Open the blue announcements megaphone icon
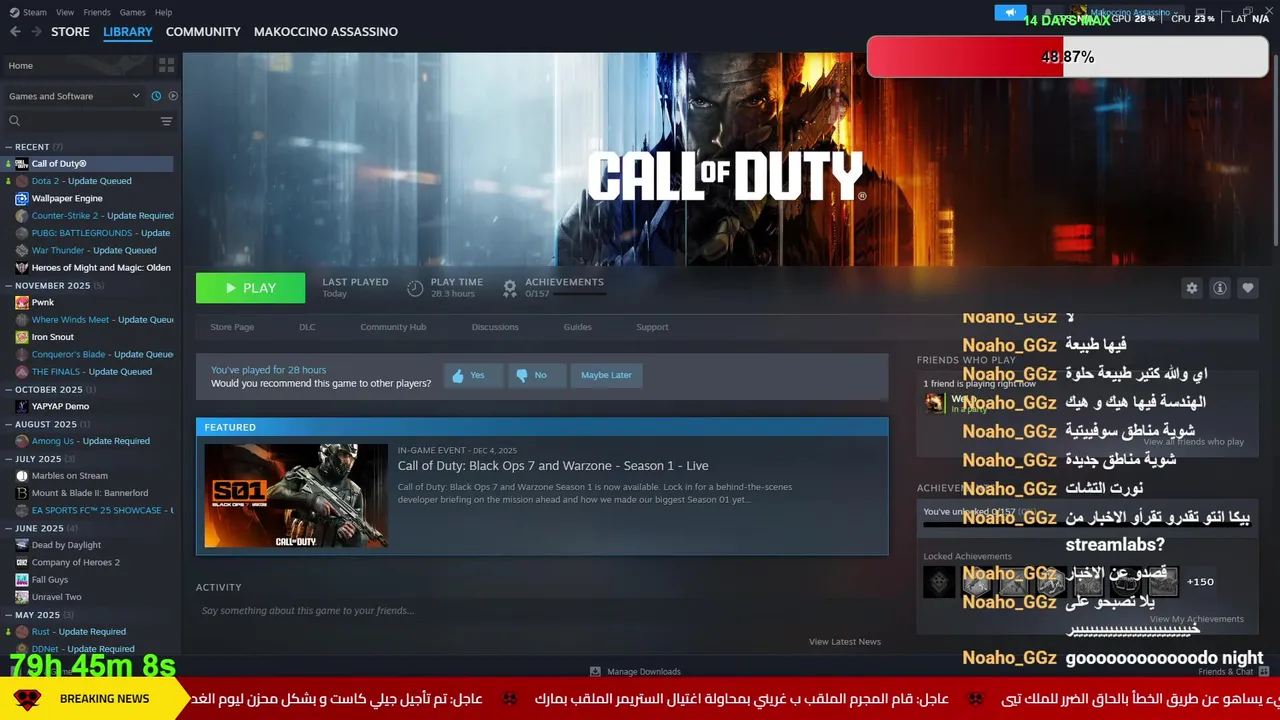The width and height of the screenshot is (1280, 720). 1010,13
